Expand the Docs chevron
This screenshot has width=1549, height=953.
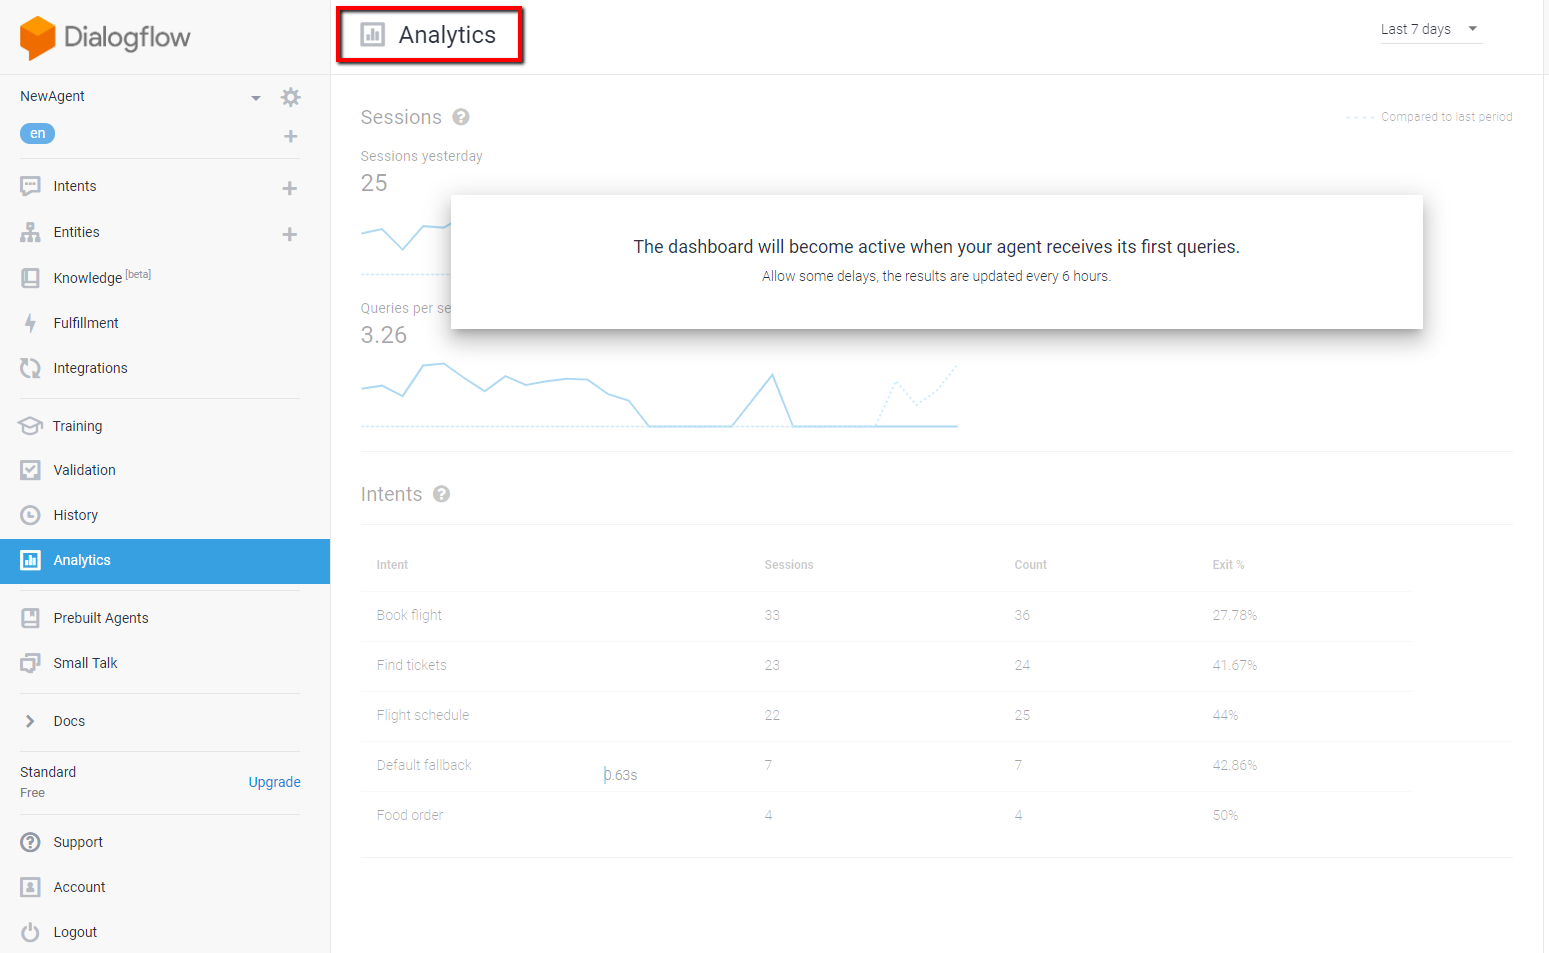pyautogui.click(x=30, y=721)
